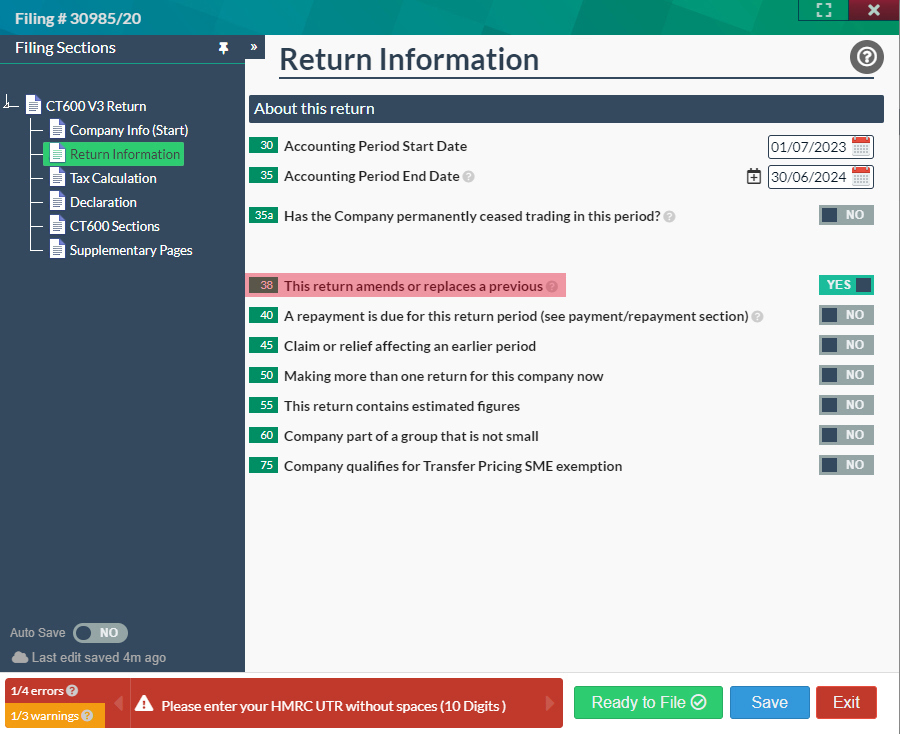Open calendar for Accounting Period Start Date
900x734 pixels.
tap(860, 146)
